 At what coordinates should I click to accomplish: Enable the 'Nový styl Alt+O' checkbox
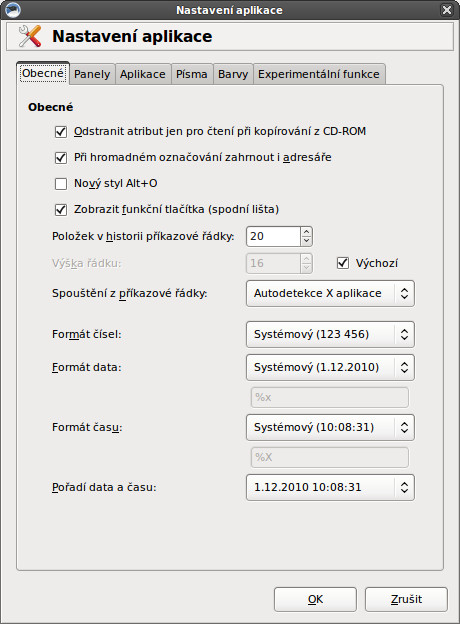61,183
